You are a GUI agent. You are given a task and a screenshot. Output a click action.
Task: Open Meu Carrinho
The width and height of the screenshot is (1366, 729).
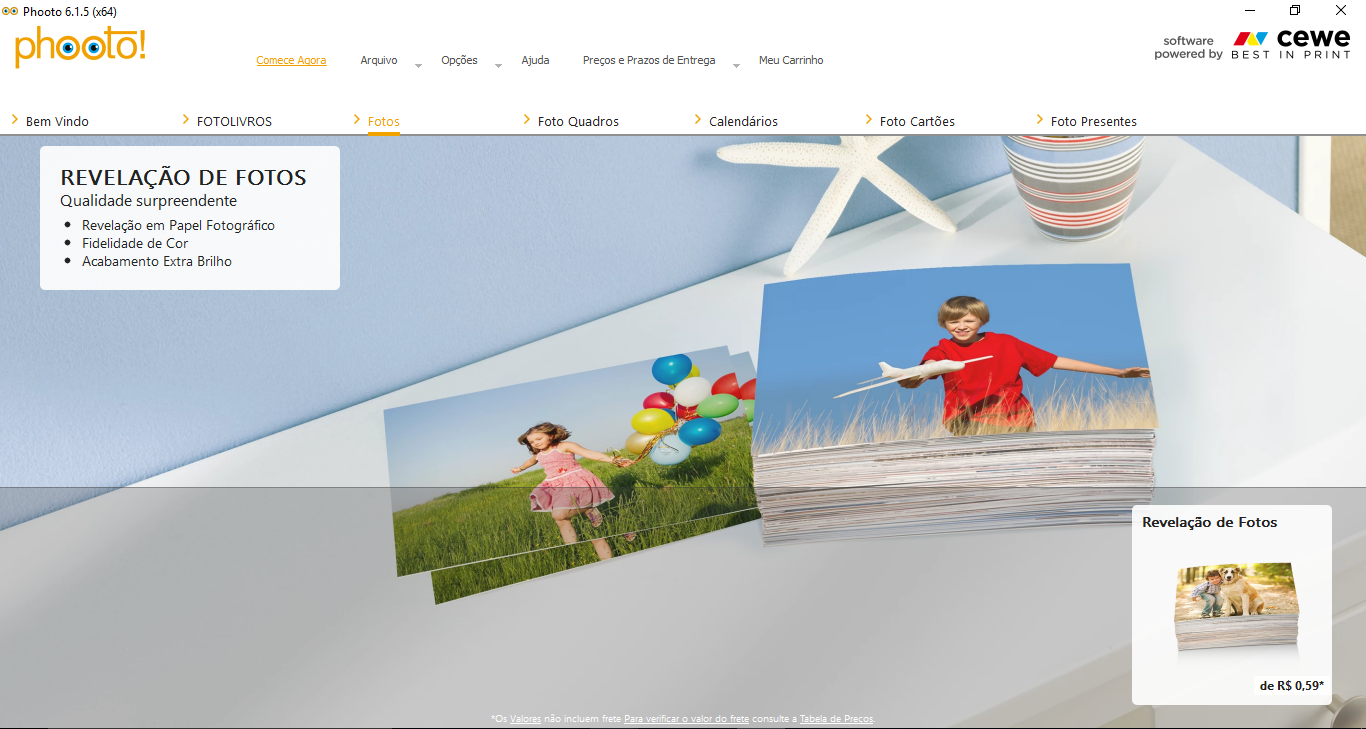pos(791,60)
